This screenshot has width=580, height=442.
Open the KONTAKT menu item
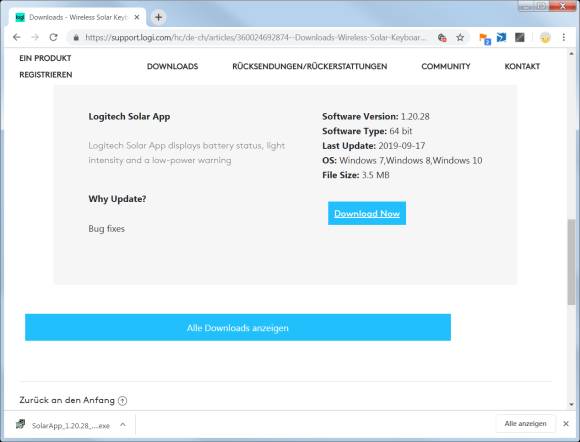(522, 66)
